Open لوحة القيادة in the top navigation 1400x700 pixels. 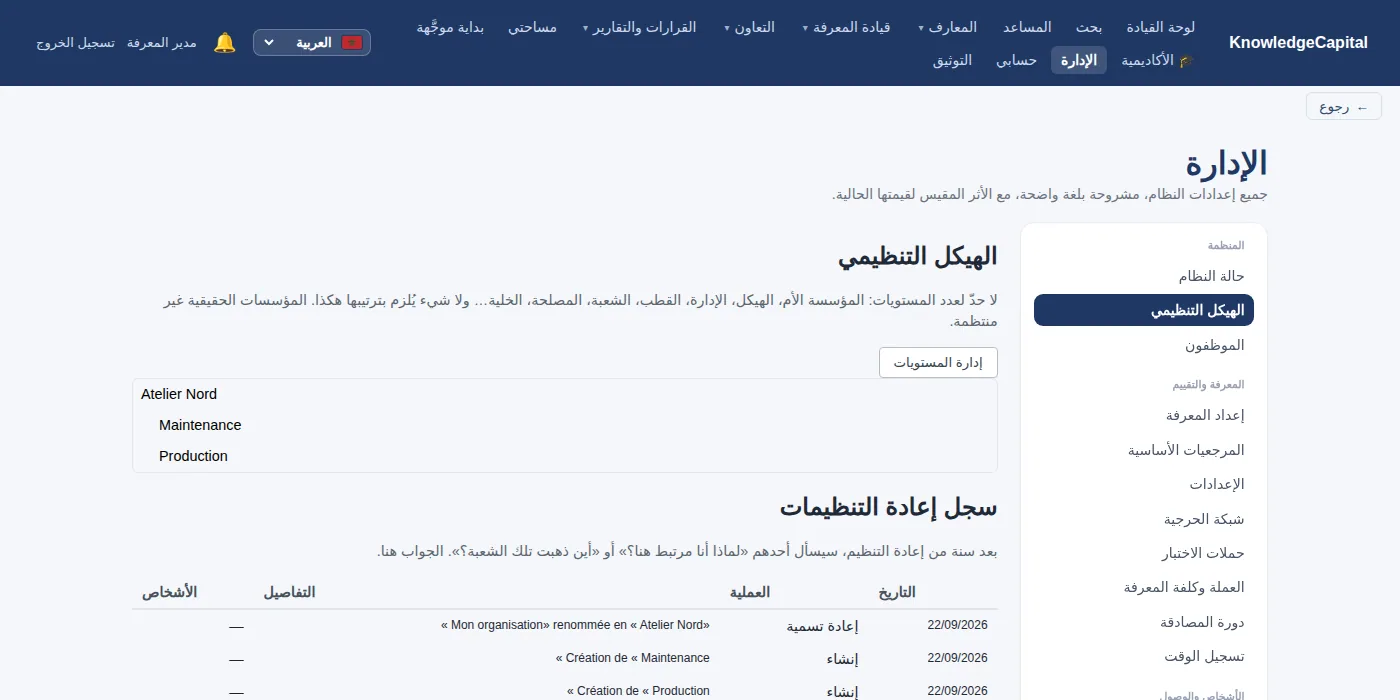click(1160, 27)
